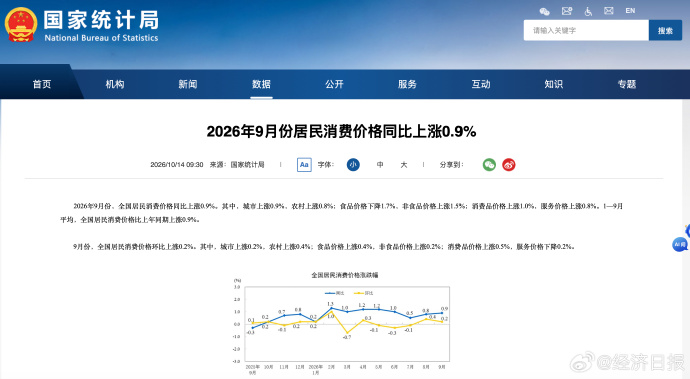Click the publish date 2026/10/14 09:30
The height and width of the screenshot is (379, 690).
click(177, 165)
